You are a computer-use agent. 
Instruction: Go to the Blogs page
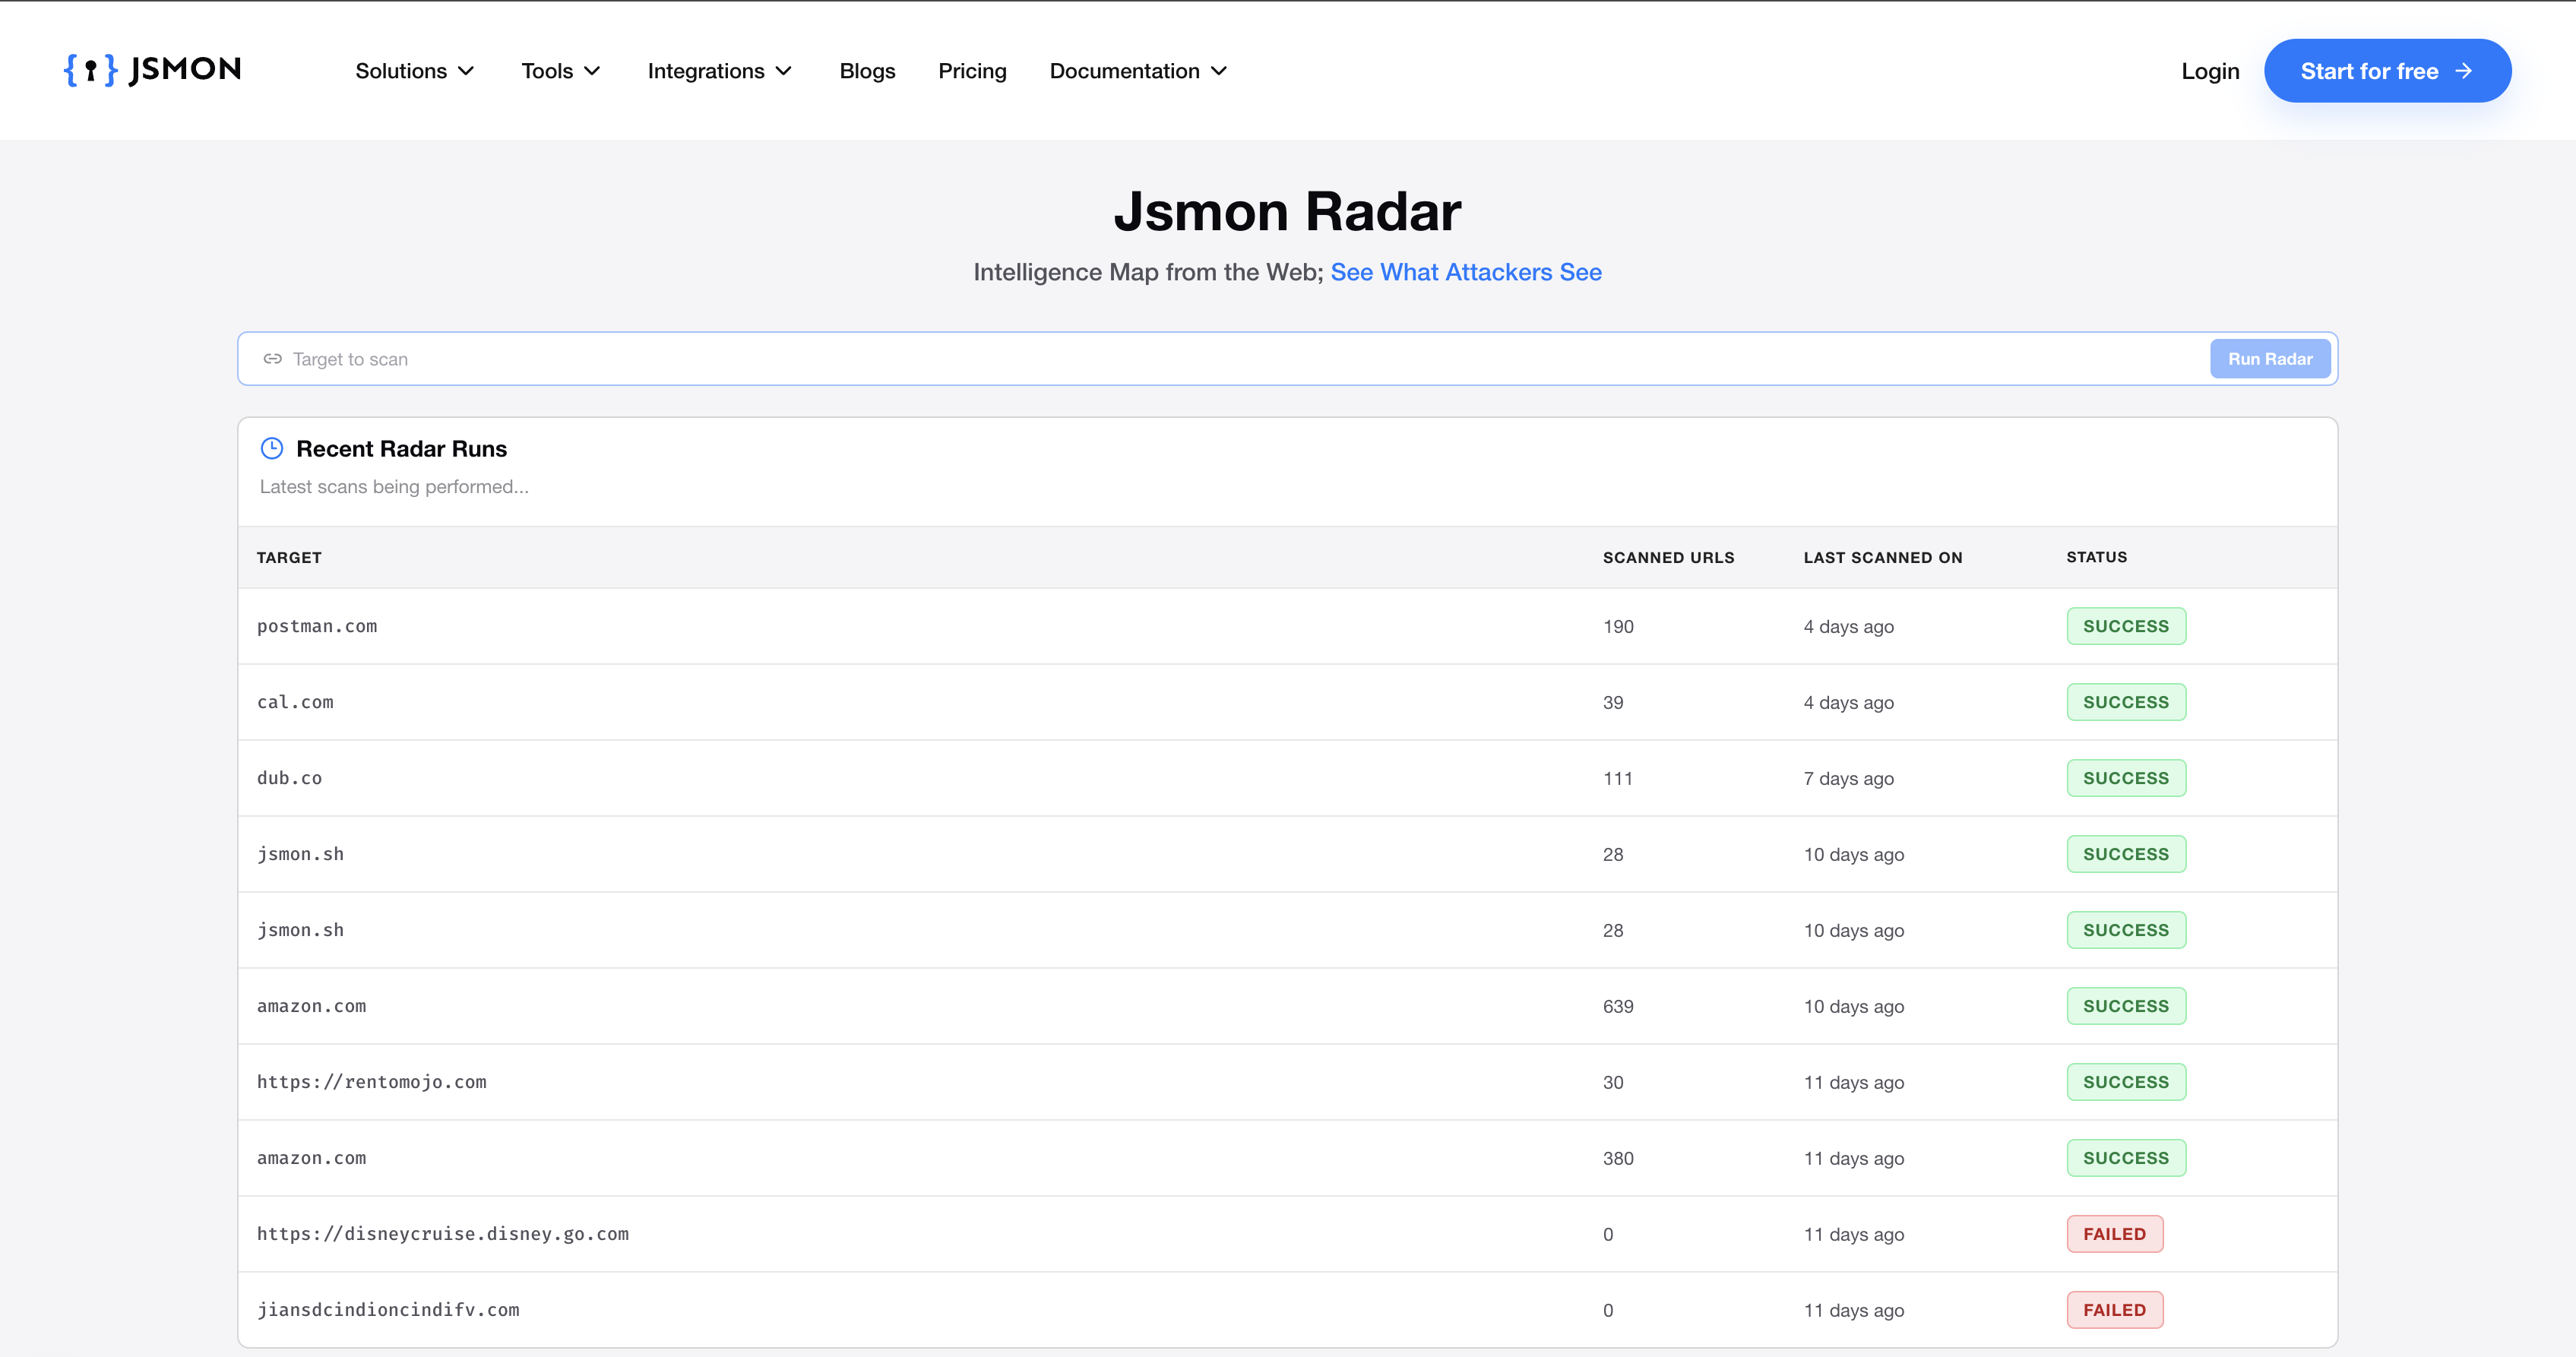click(x=867, y=71)
